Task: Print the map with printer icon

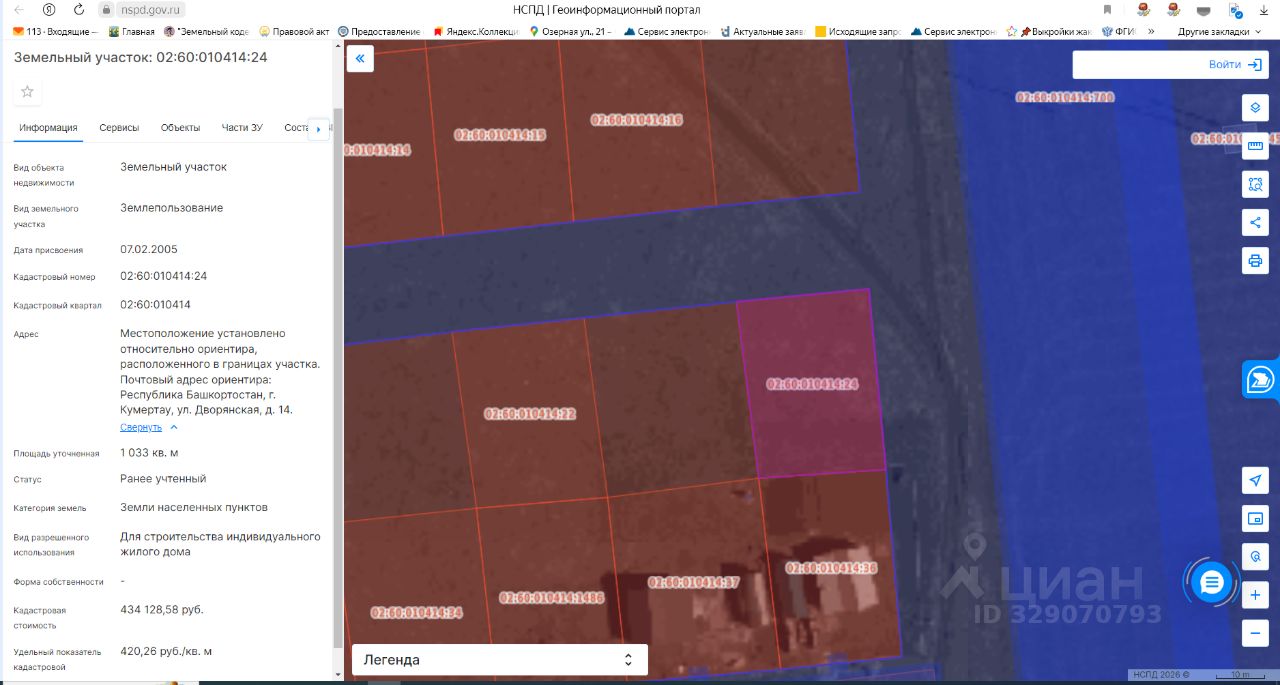Action: coord(1255,261)
